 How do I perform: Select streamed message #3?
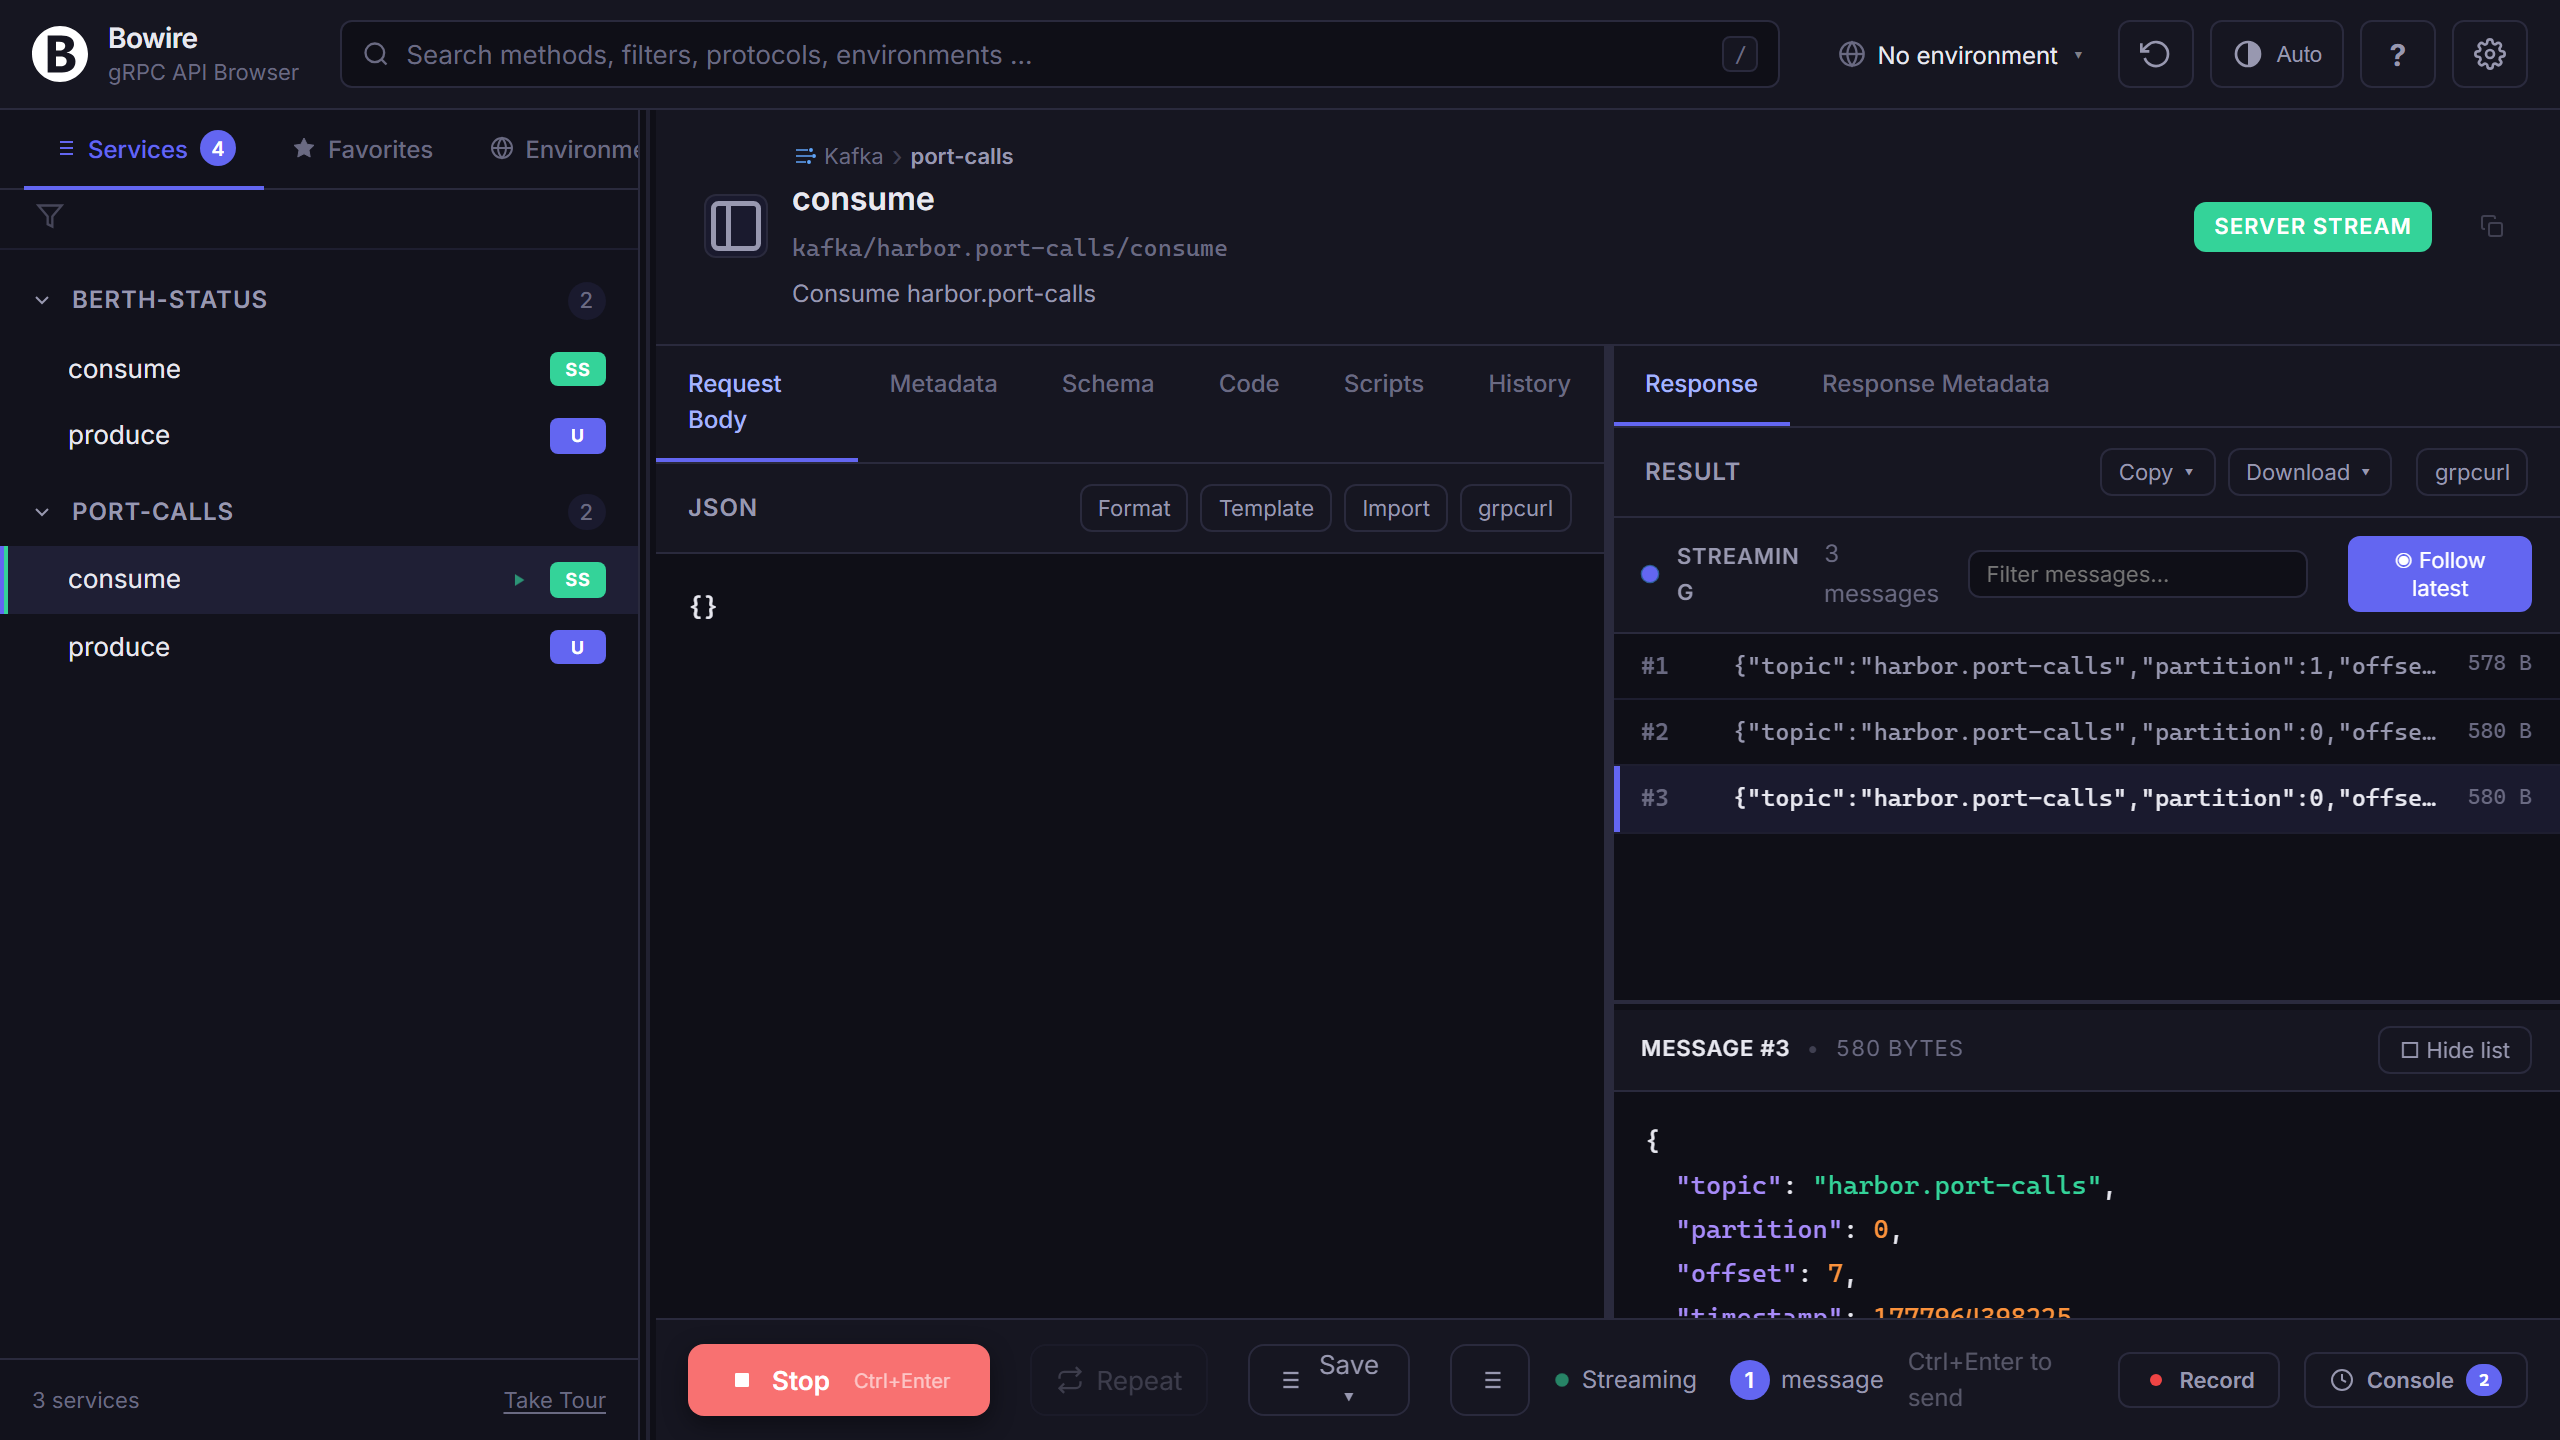(2086, 797)
